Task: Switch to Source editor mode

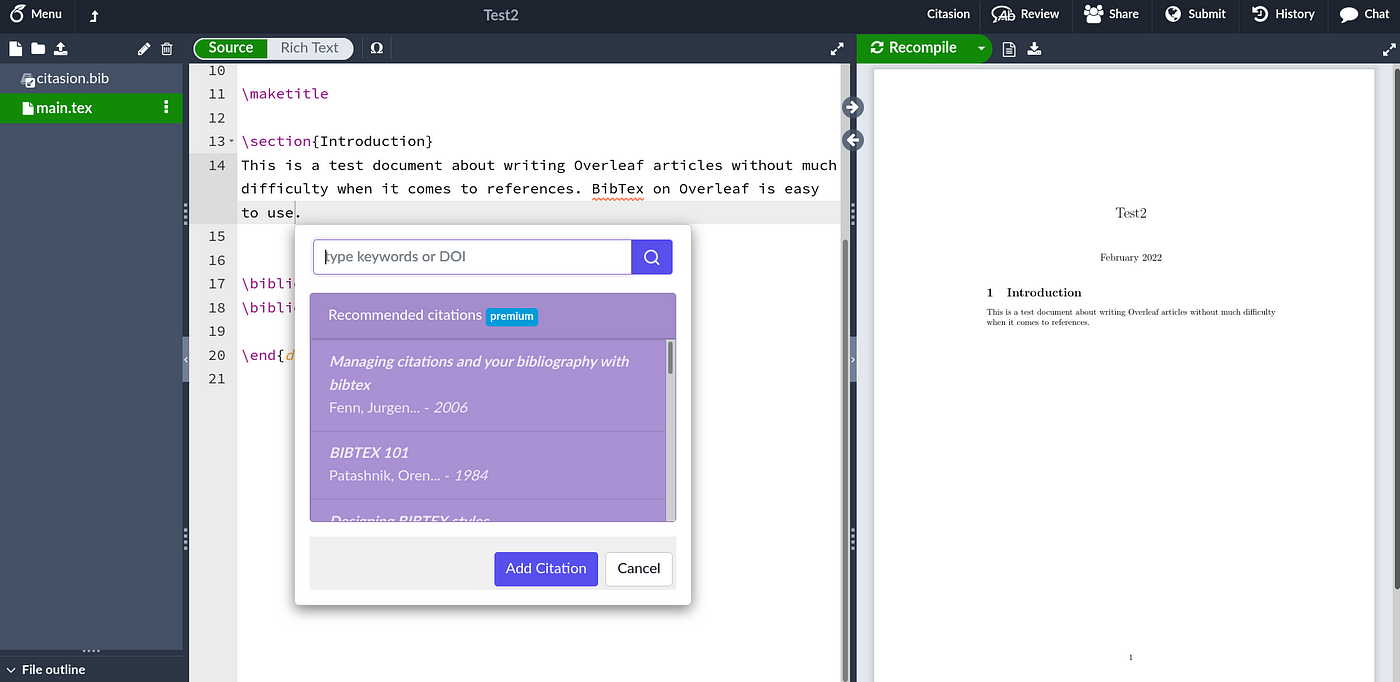Action: pyautogui.click(x=231, y=48)
